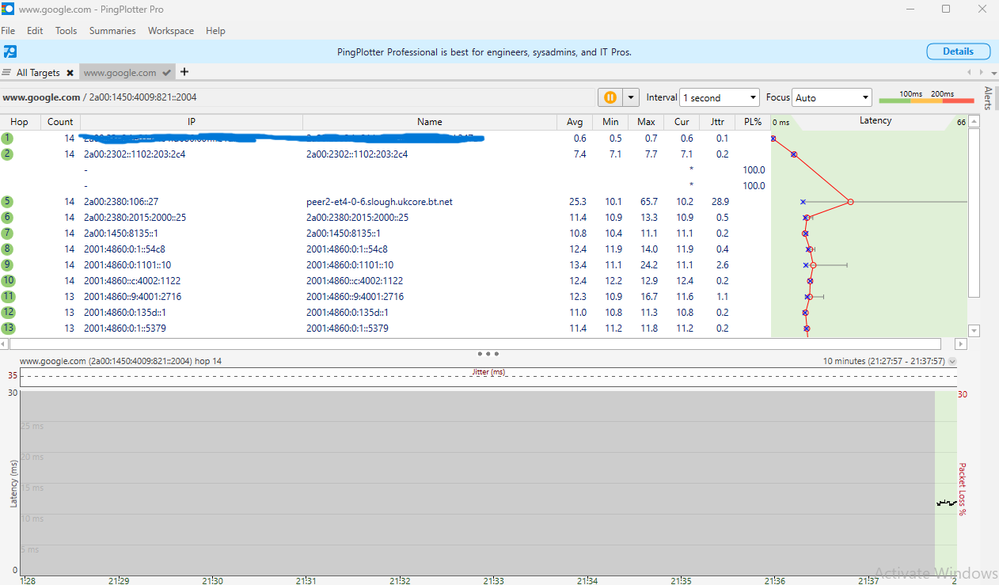Open the Summaries menu
Screen dimensions: 999x585
(x=112, y=31)
